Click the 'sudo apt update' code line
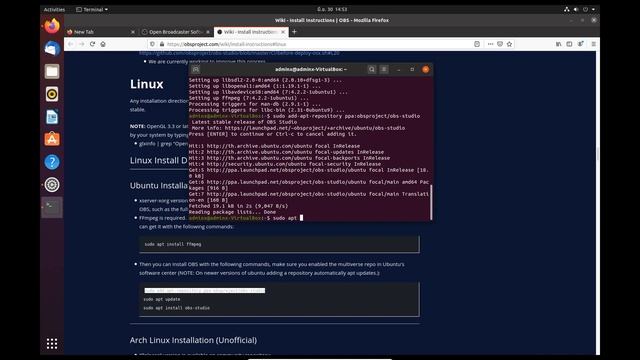Screen dimensions: 640x360 point(162,299)
